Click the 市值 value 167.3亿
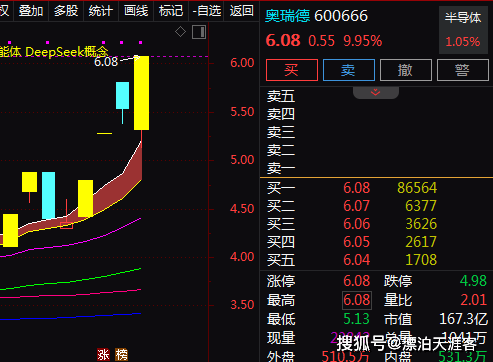The width and height of the screenshot is (493, 362). click(x=464, y=319)
